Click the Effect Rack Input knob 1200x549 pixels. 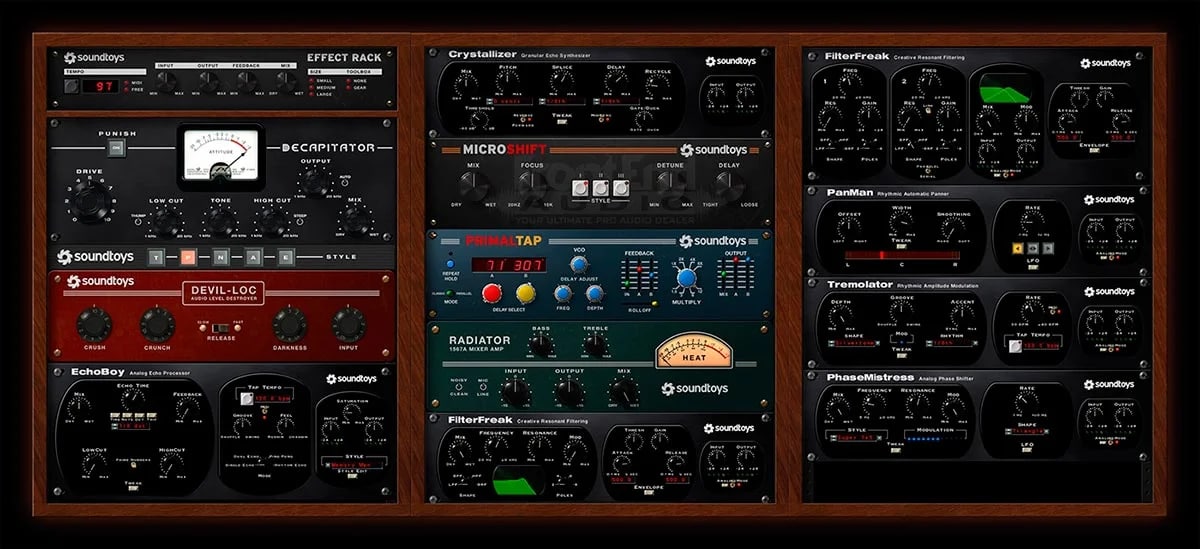point(166,80)
